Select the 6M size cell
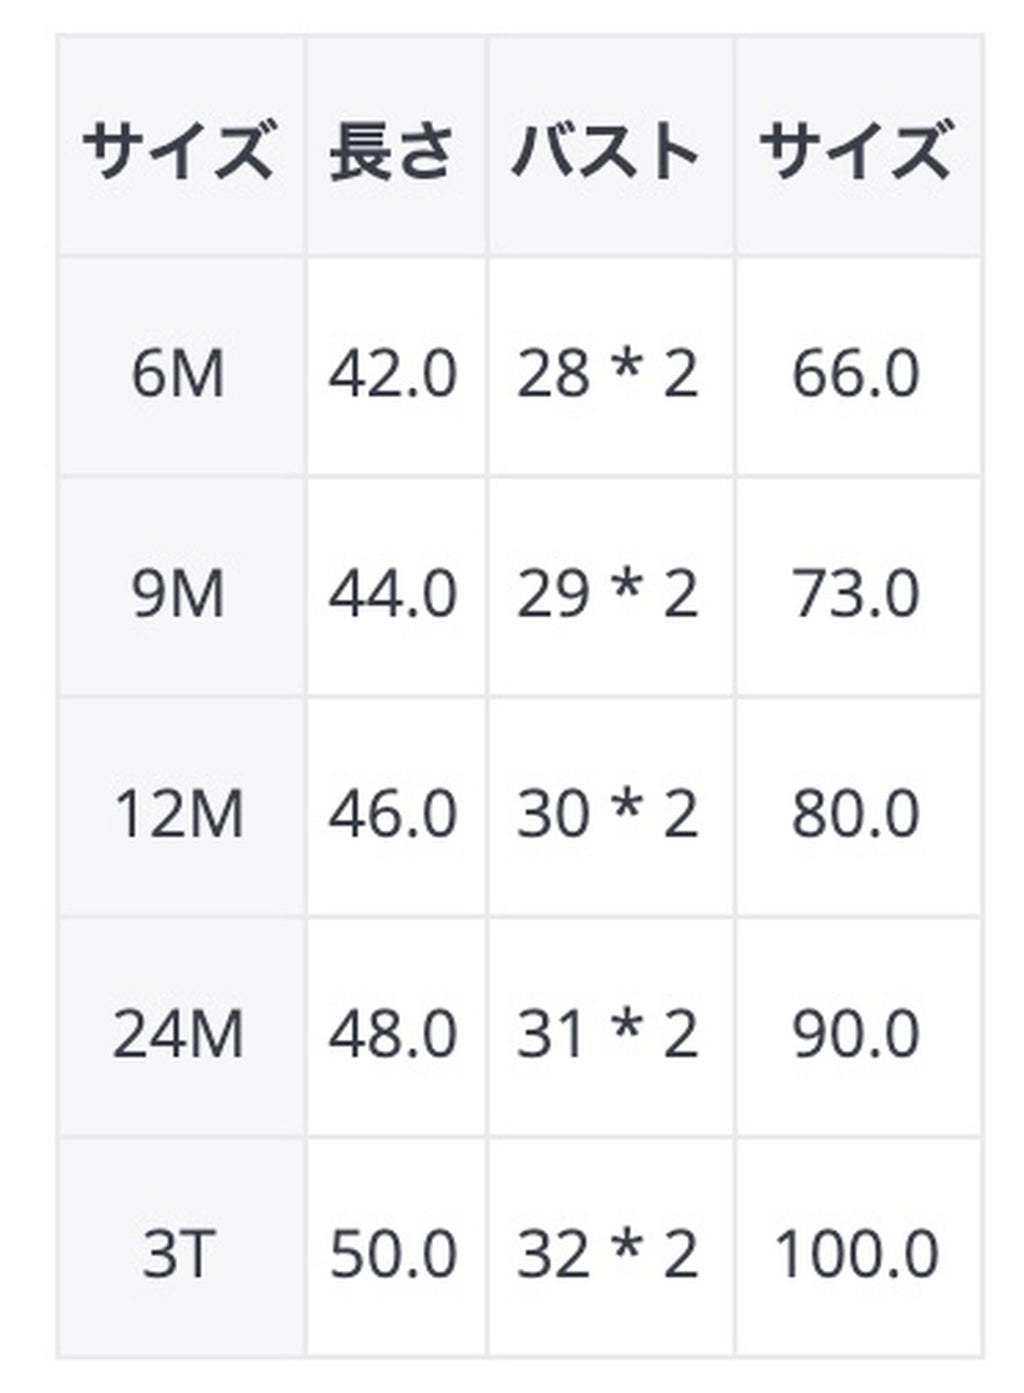 [x=179, y=373]
